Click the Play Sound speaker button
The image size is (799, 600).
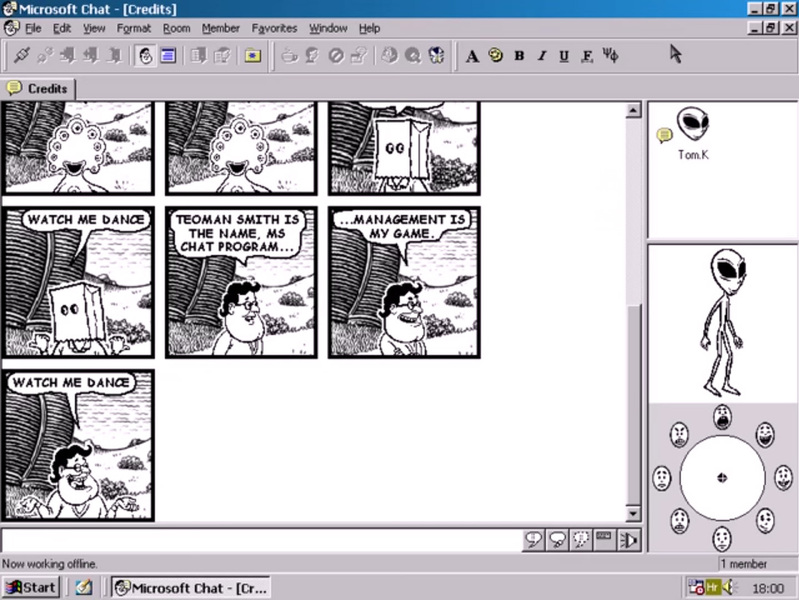tap(628, 540)
